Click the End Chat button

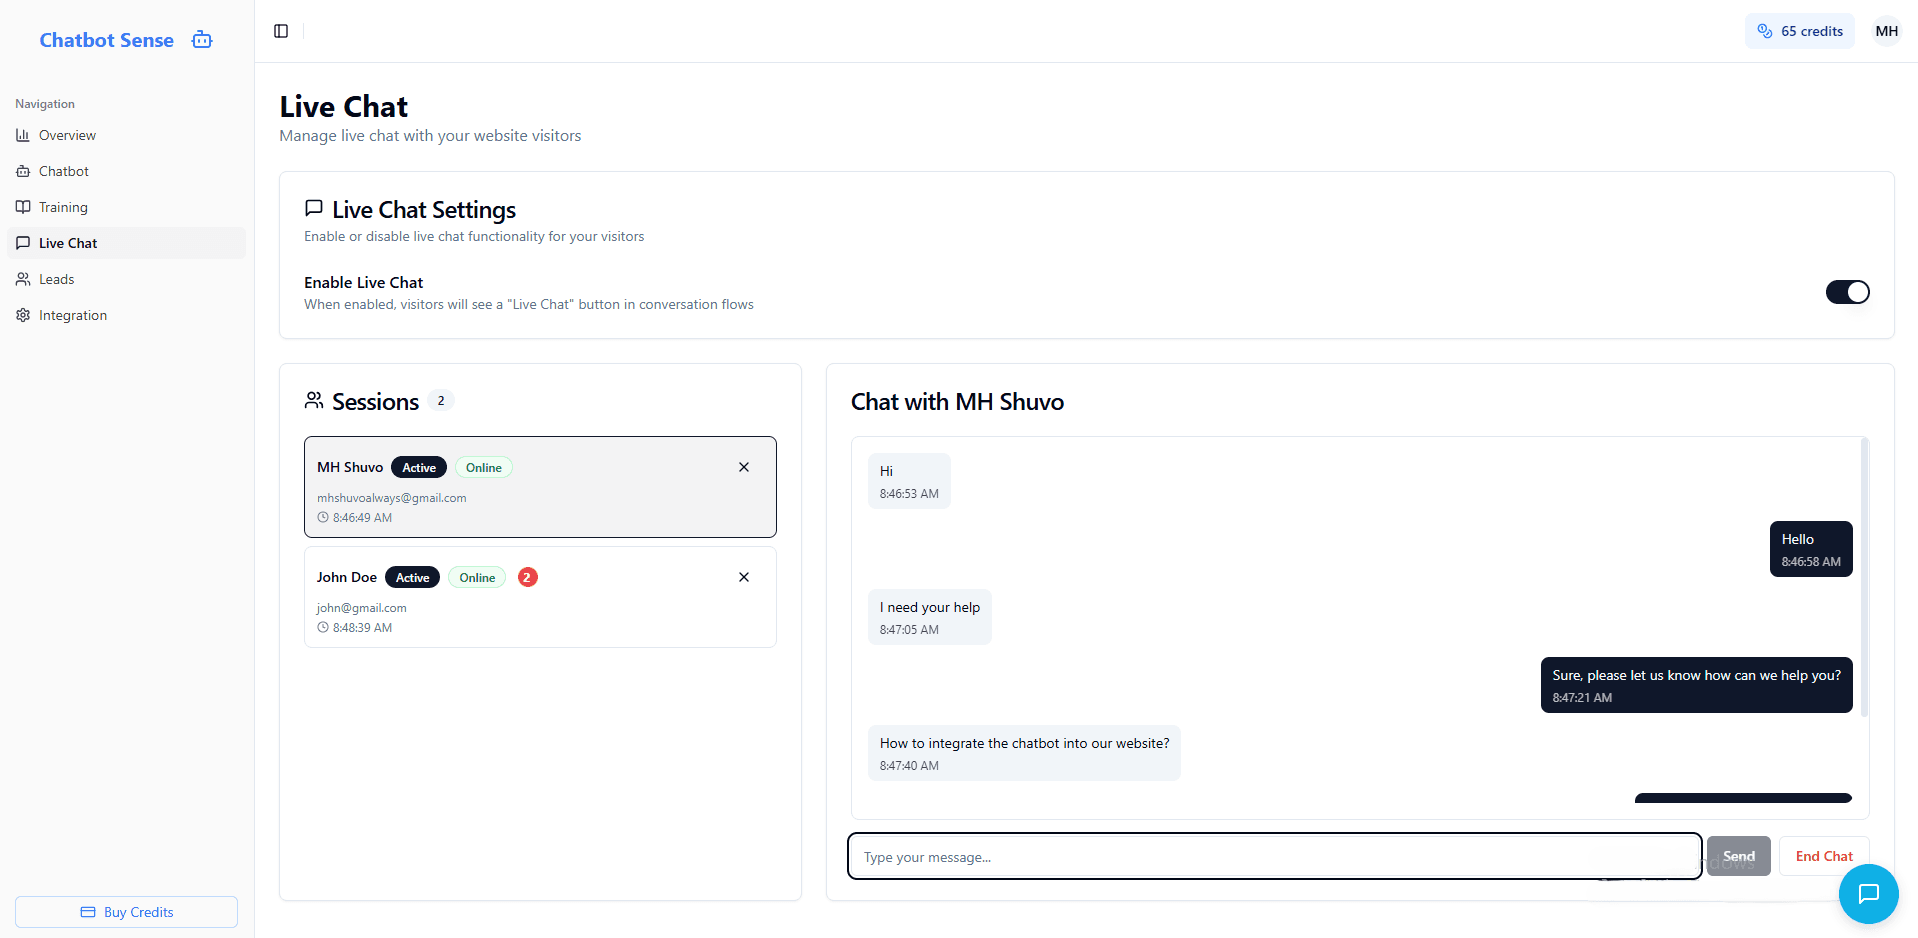click(1823, 856)
